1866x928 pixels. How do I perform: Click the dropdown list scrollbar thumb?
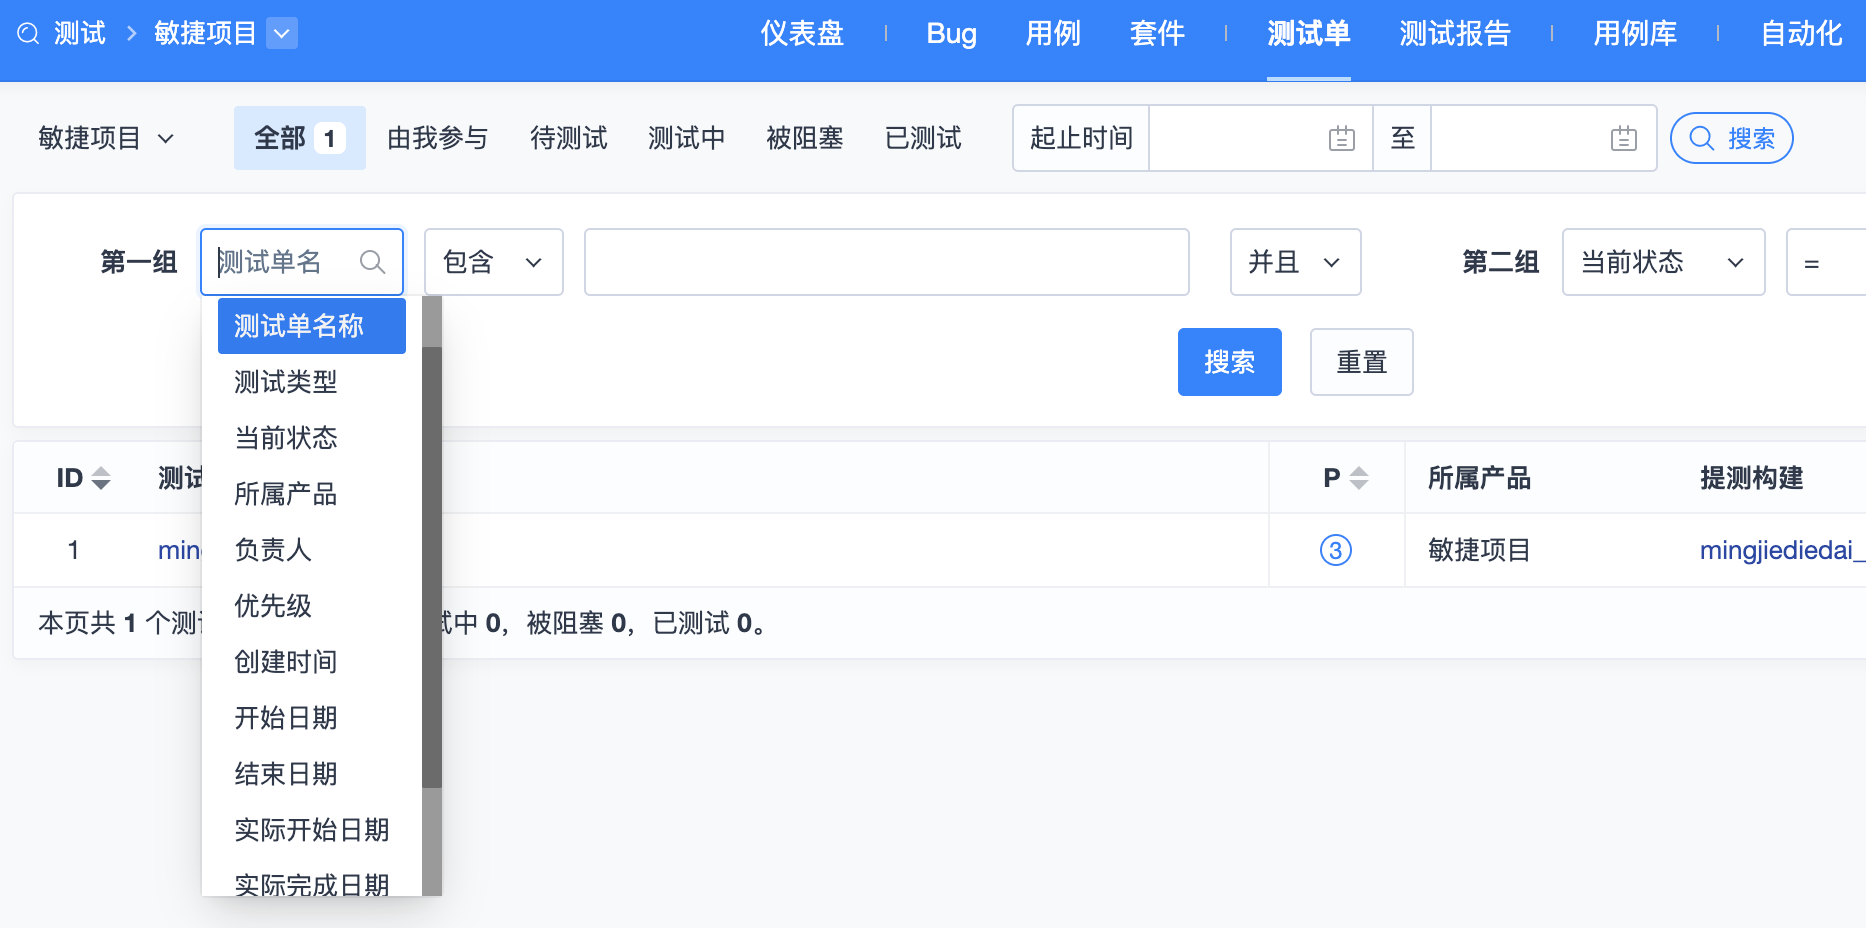432,567
